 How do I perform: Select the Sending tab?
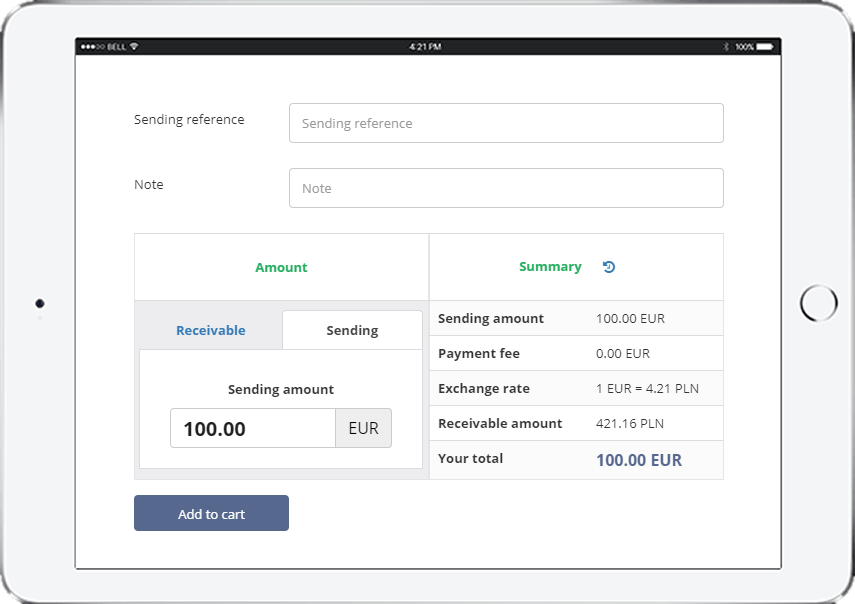[352, 330]
